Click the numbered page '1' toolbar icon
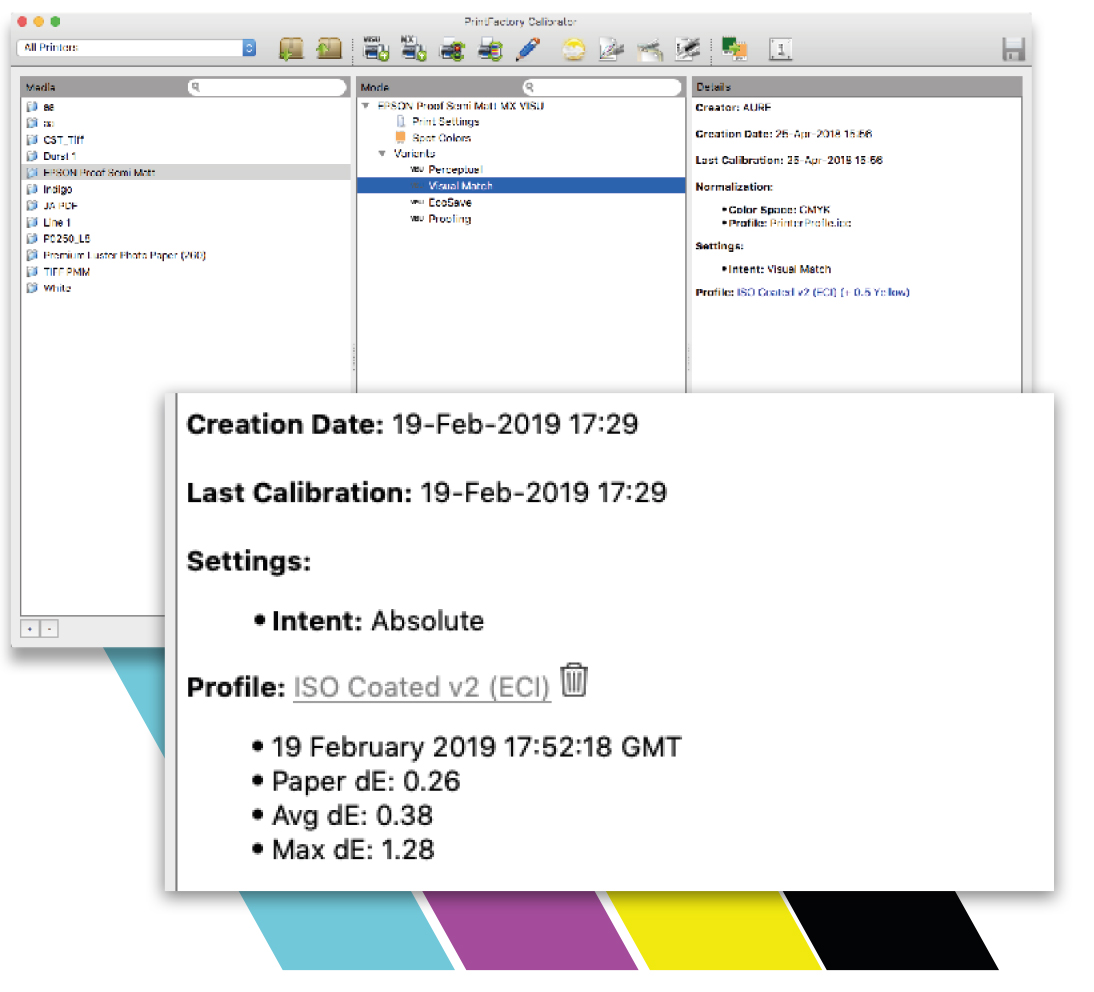Image resolution: width=1094 pixels, height=992 pixels. click(780, 49)
